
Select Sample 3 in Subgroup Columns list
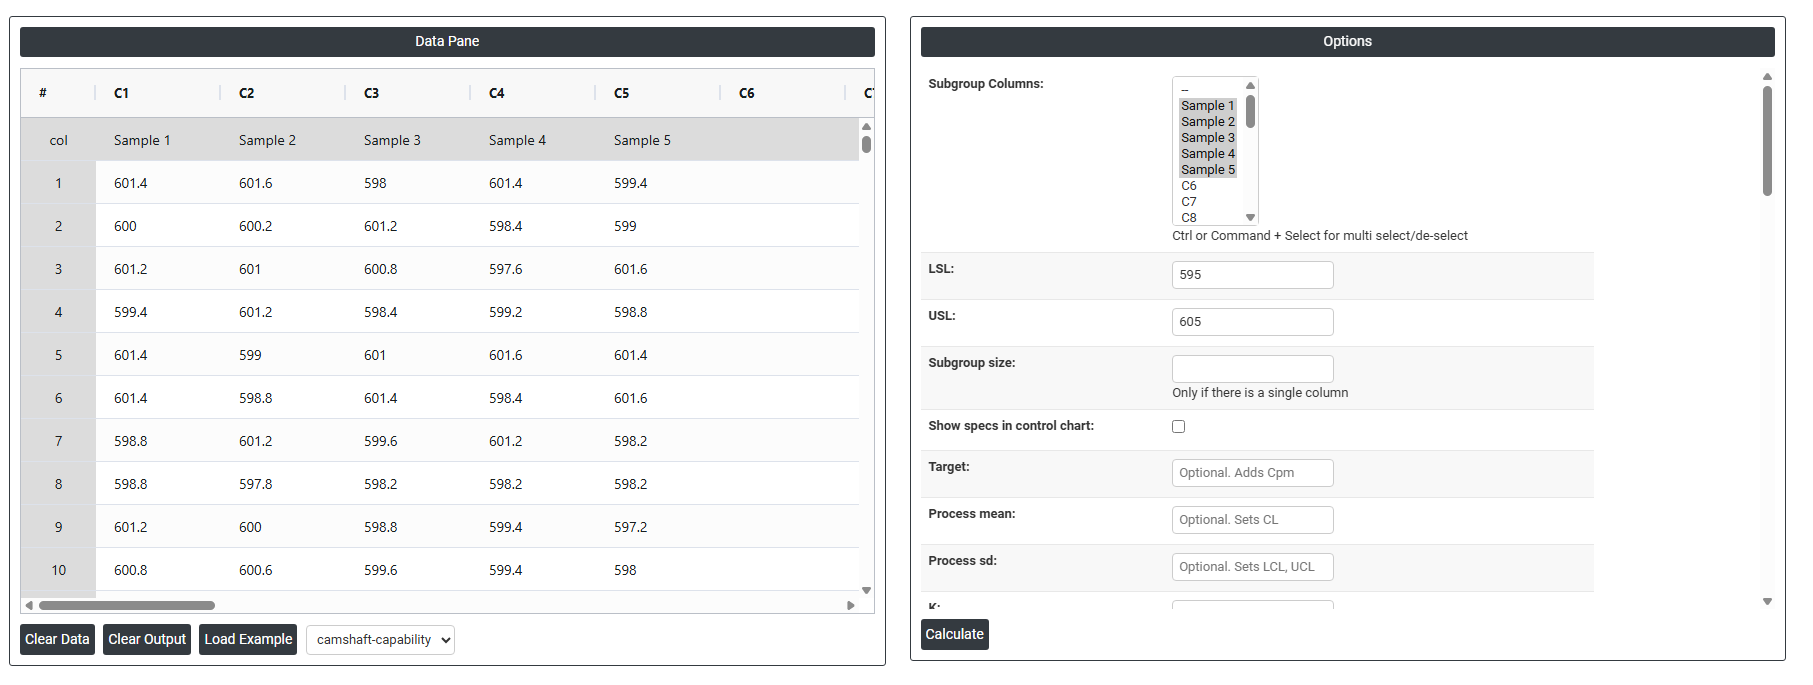[1207, 138]
